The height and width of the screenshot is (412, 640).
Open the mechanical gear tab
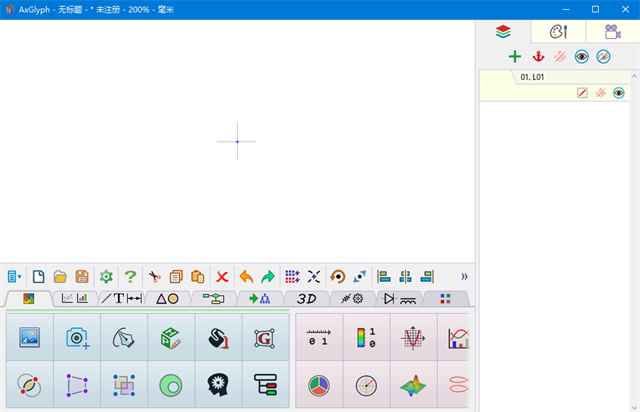pos(352,298)
